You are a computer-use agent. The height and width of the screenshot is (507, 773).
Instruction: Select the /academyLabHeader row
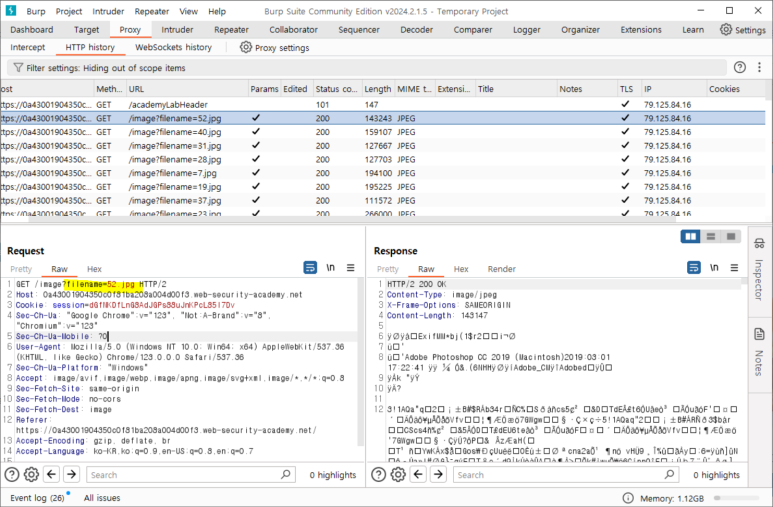point(383,105)
